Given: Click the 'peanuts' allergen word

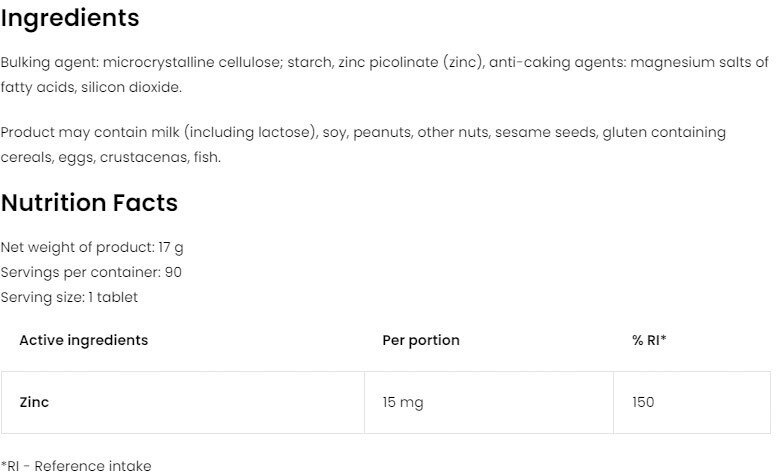Looking at the screenshot, I should 380,132.
